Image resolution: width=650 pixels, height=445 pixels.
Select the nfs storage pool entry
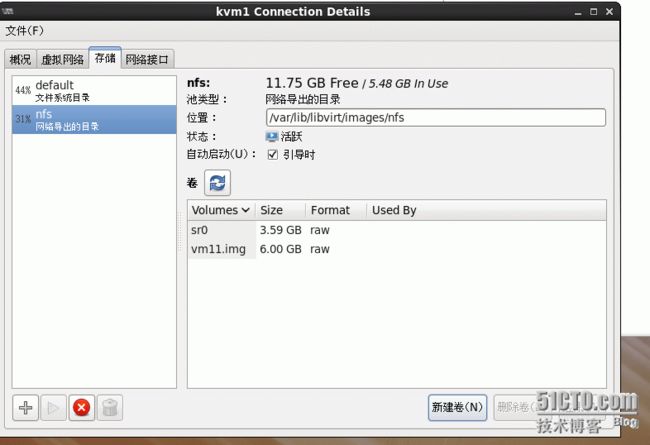(94, 119)
